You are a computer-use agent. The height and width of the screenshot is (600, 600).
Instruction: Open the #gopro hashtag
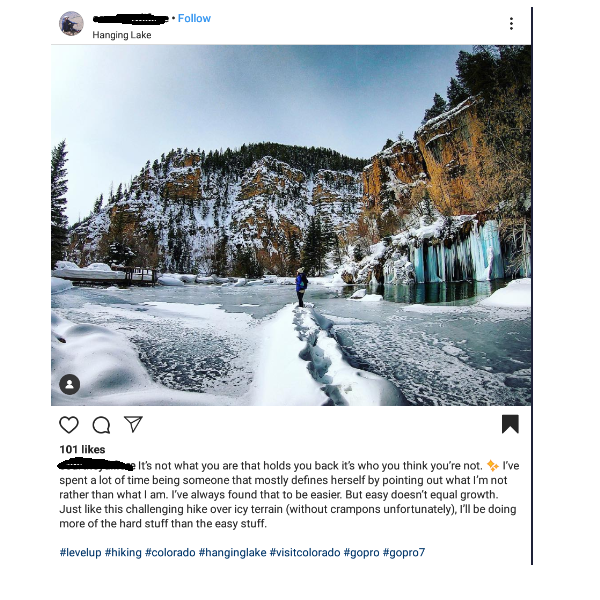tap(362, 553)
